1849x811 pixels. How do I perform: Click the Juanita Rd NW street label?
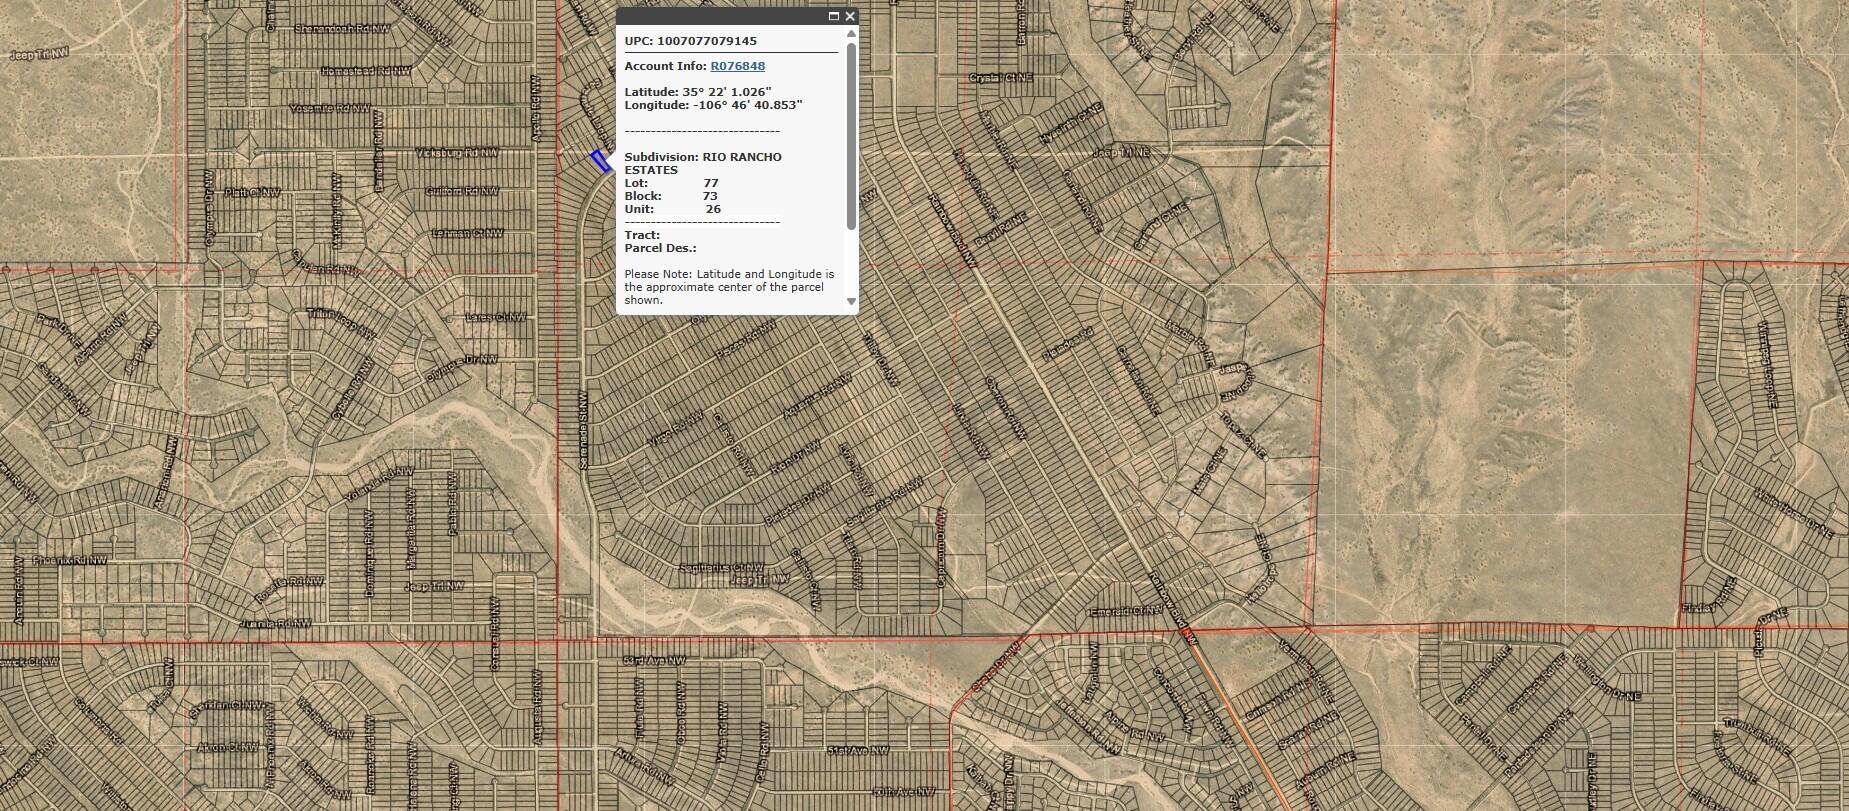coord(275,623)
